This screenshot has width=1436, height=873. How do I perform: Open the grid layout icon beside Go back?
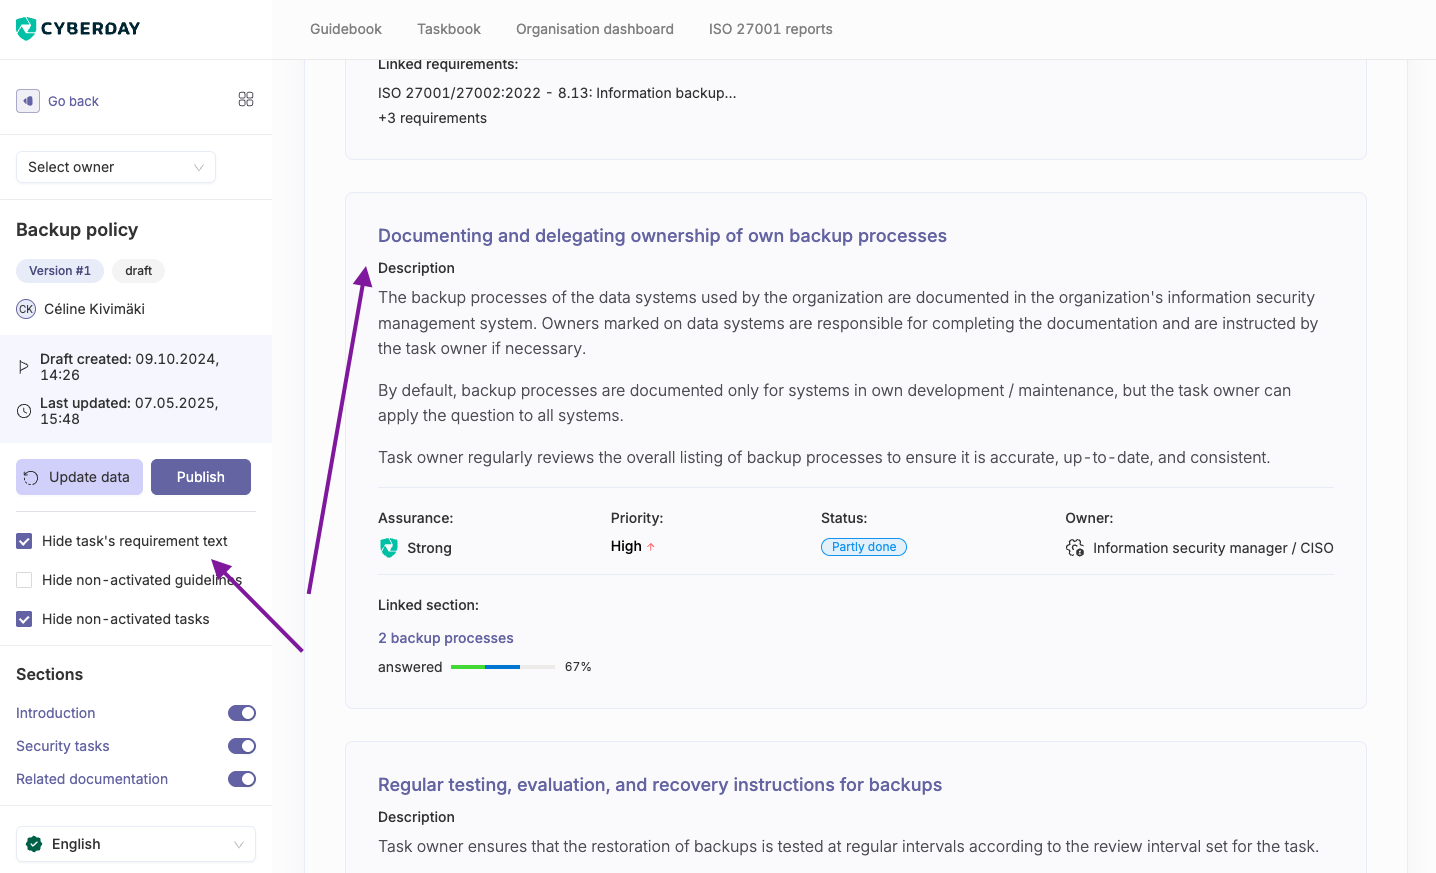[246, 99]
